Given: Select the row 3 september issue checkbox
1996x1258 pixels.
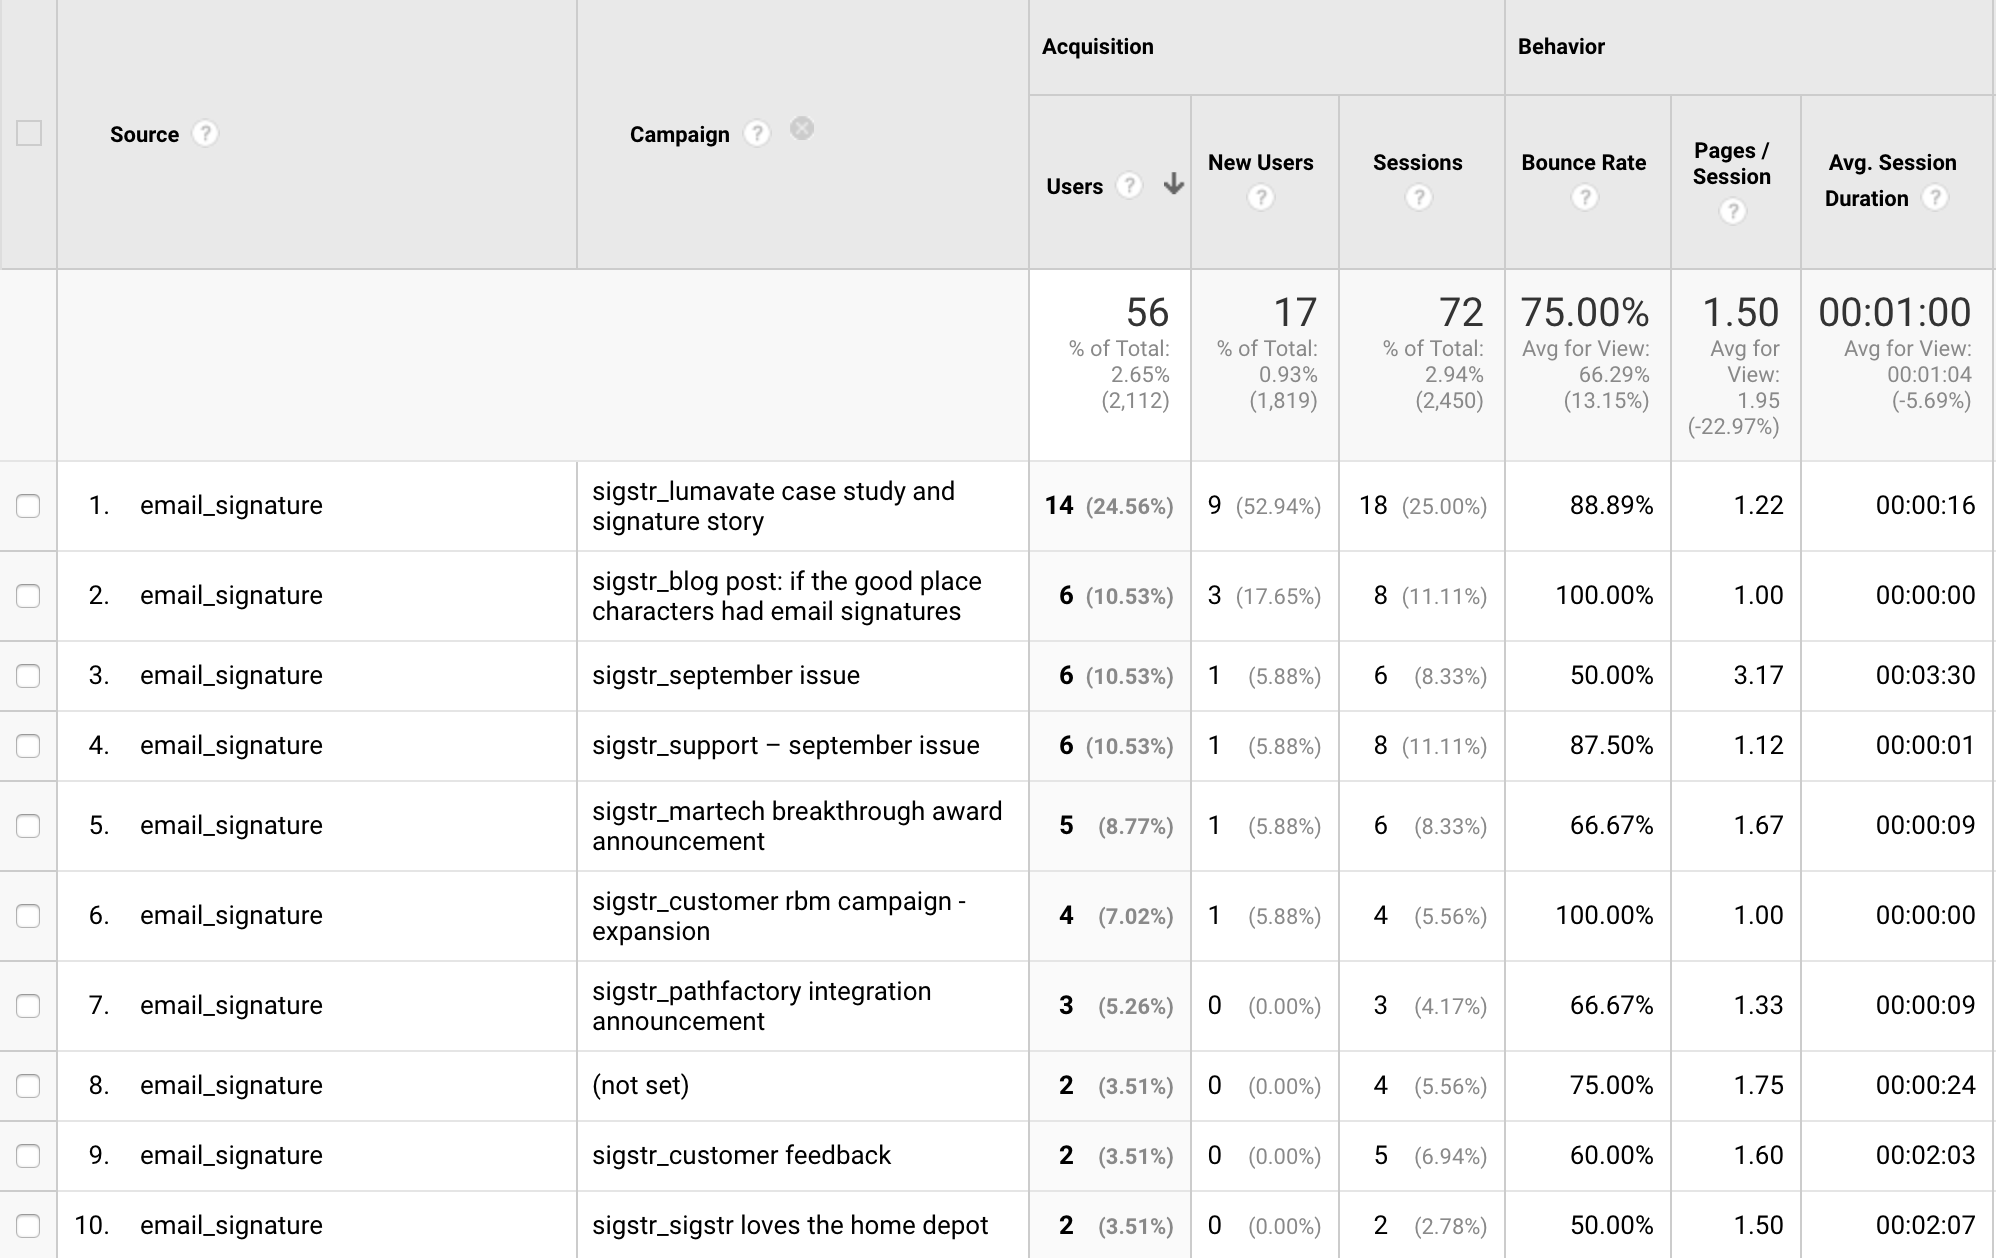Looking at the screenshot, I should tap(28, 676).
